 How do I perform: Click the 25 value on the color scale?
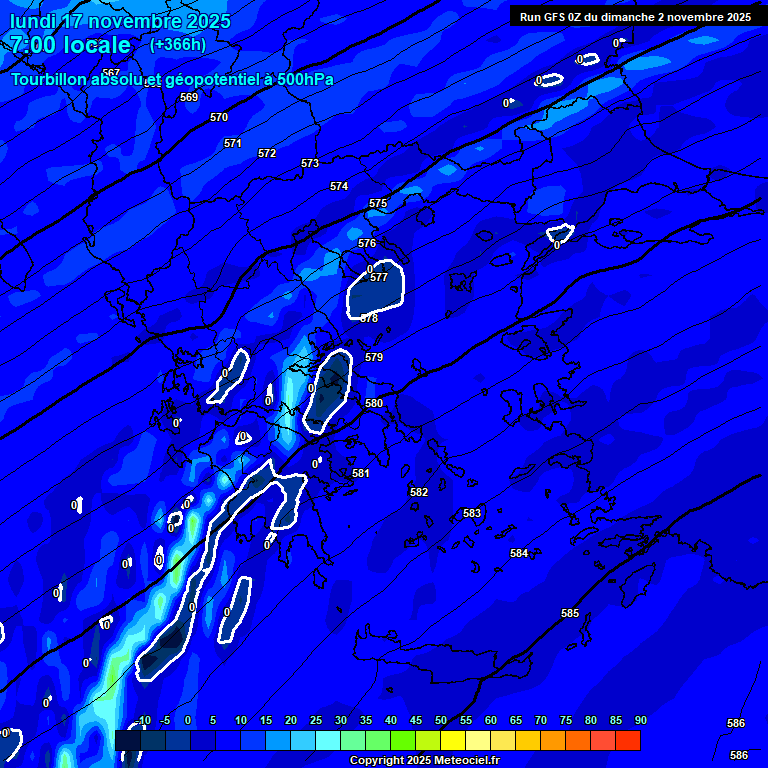pos(316,721)
